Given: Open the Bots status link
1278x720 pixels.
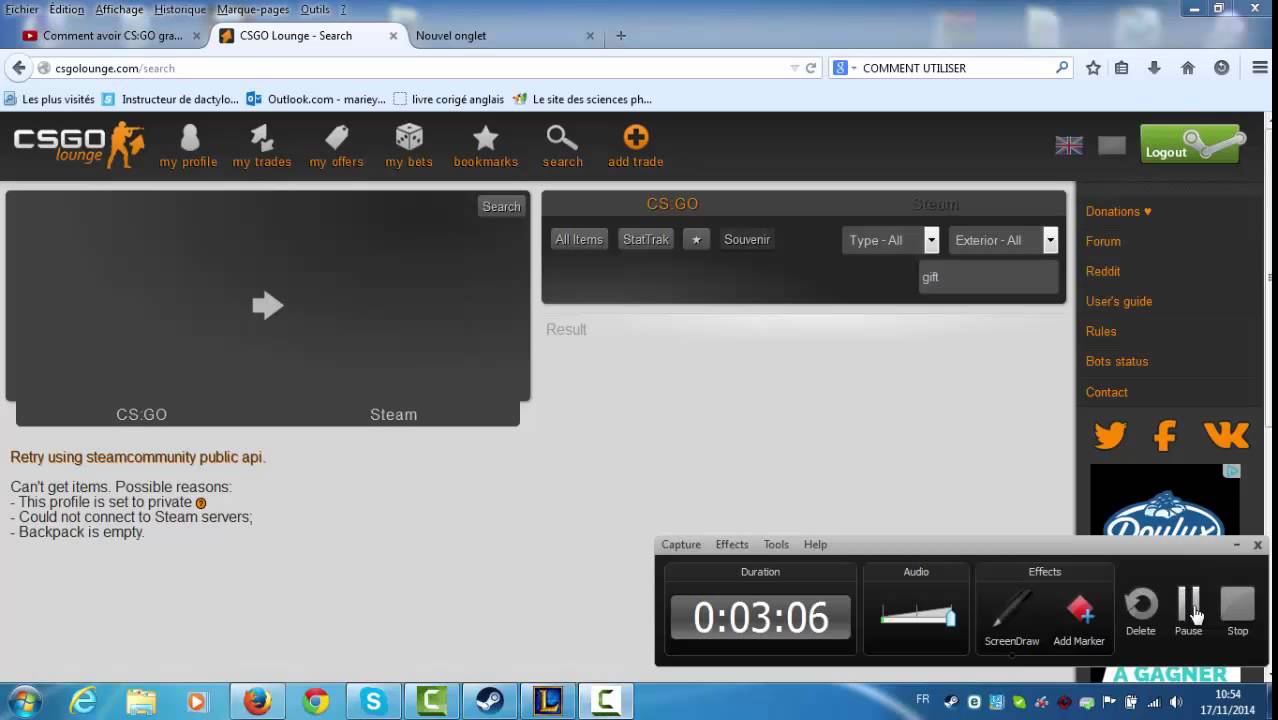Looking at the screenshot, I should click(1117, 361).
